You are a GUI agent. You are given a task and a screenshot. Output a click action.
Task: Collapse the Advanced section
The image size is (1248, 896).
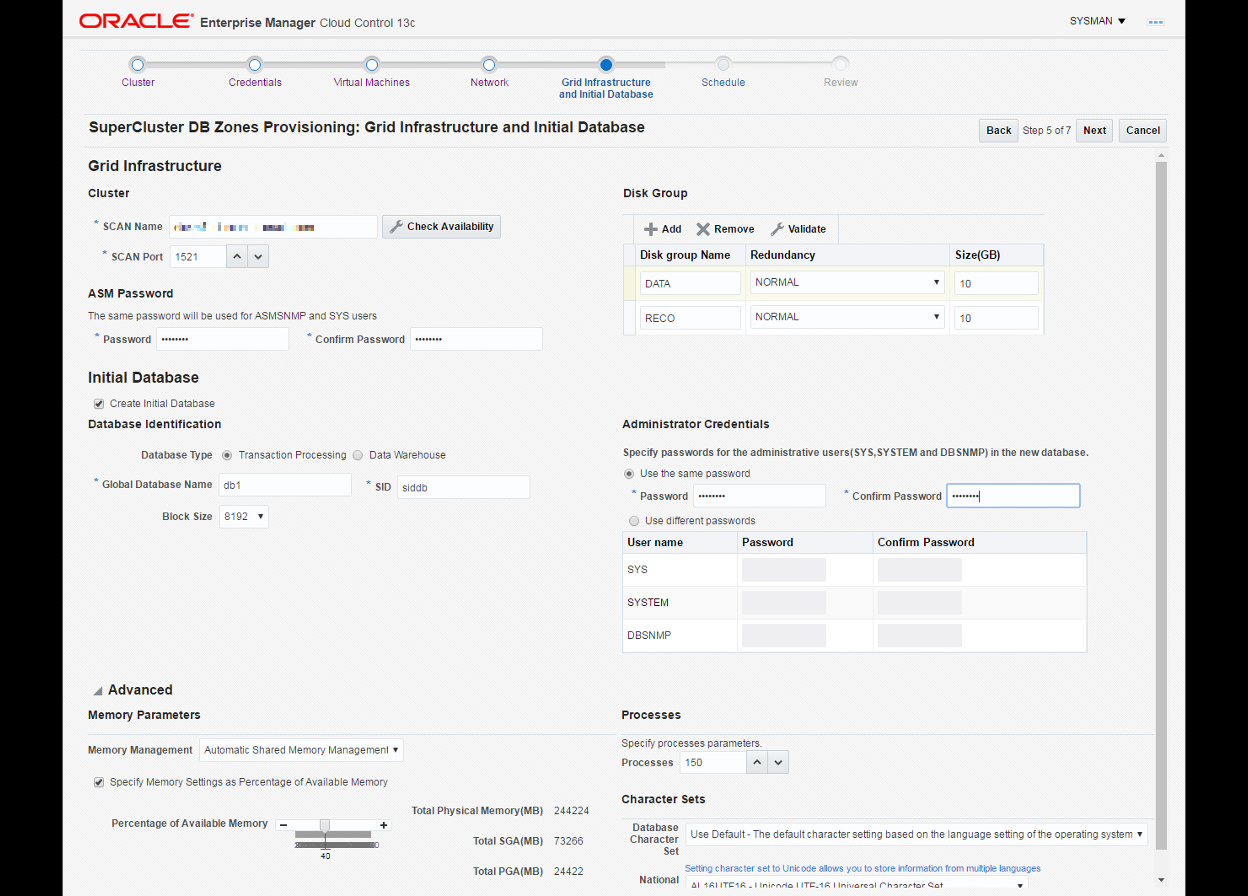[98, 690]
